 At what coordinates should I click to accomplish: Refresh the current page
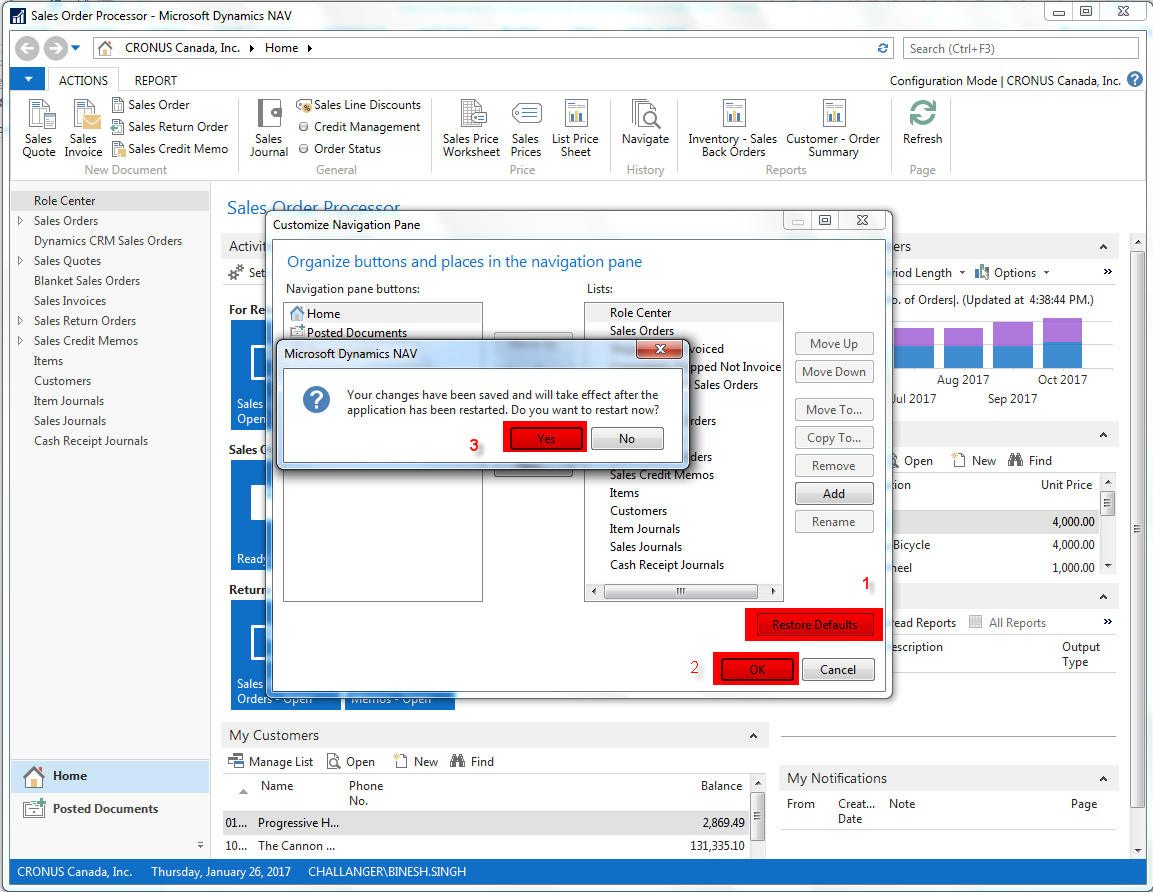(921, 127)
